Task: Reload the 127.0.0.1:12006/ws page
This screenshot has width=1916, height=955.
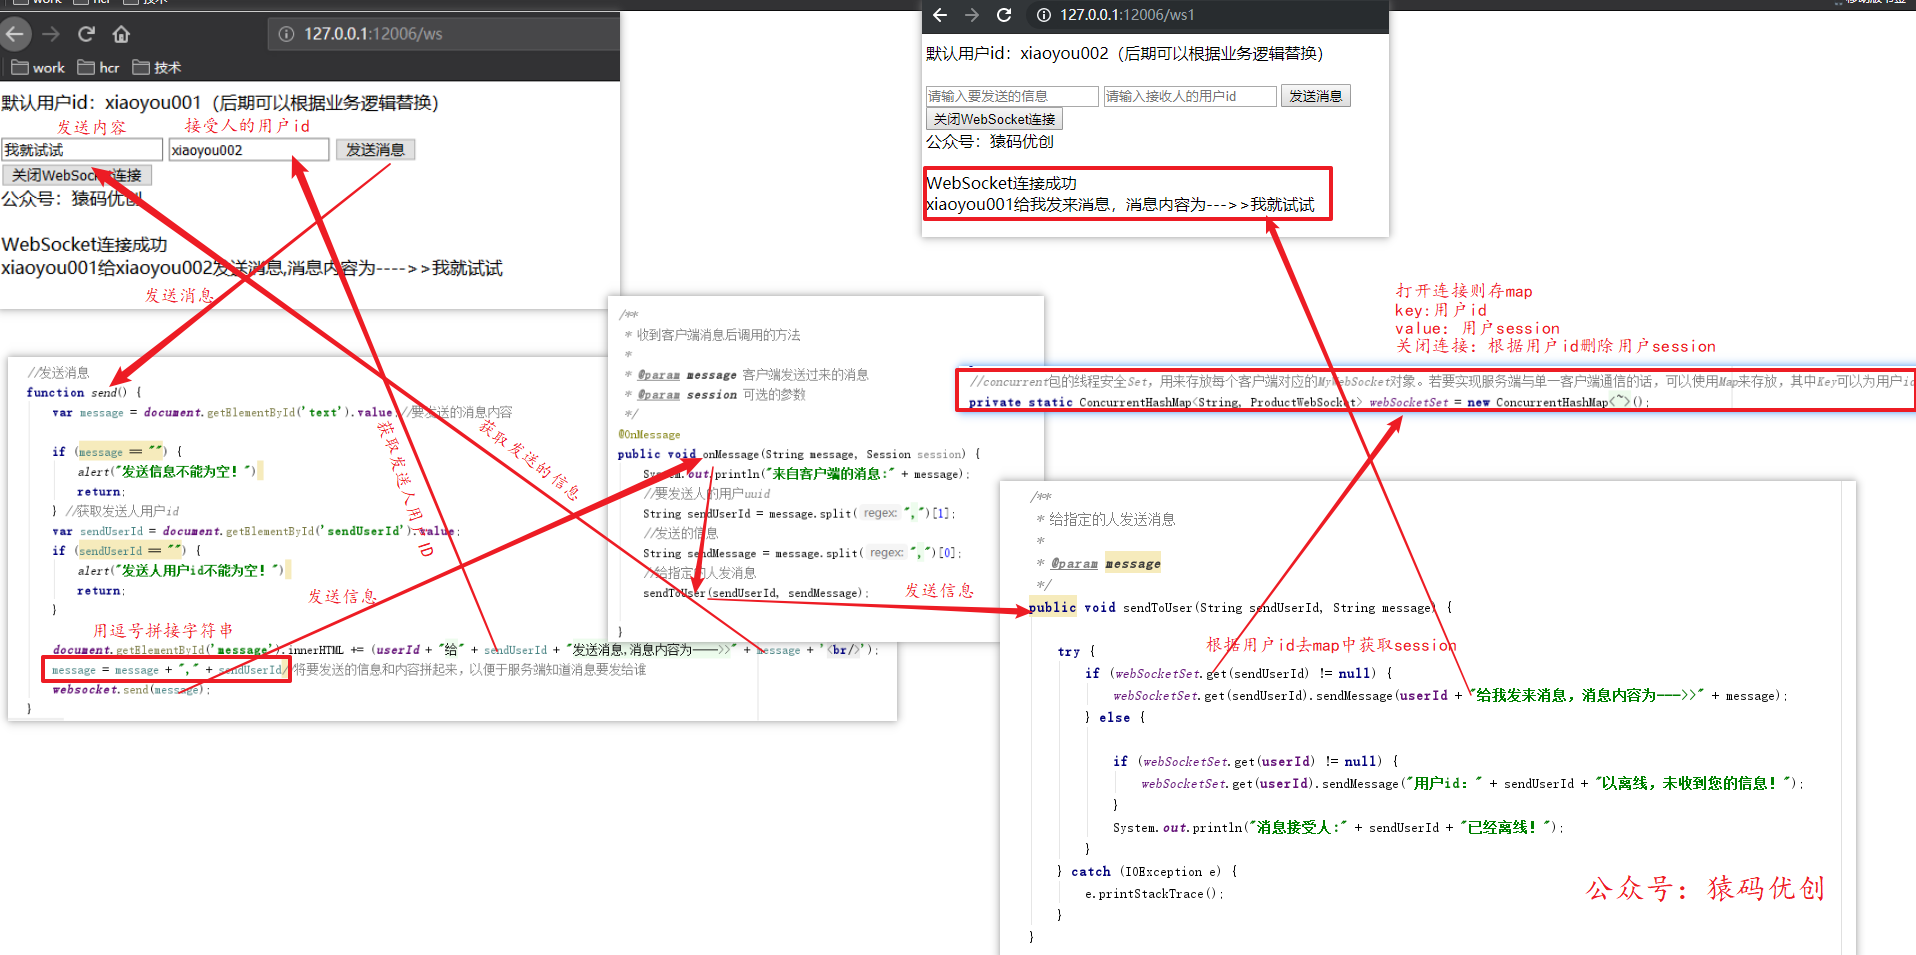Action: (x=86, y=34)
